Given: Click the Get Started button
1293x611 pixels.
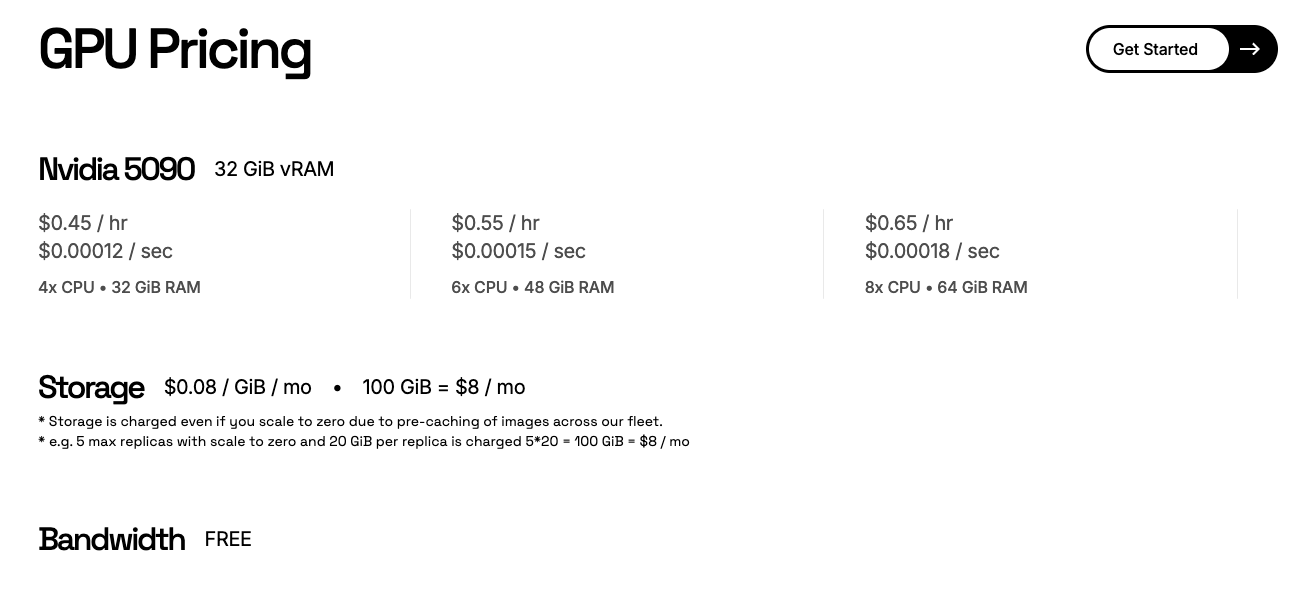Looking at the screenshot, I should click(x=1157, y=49).
